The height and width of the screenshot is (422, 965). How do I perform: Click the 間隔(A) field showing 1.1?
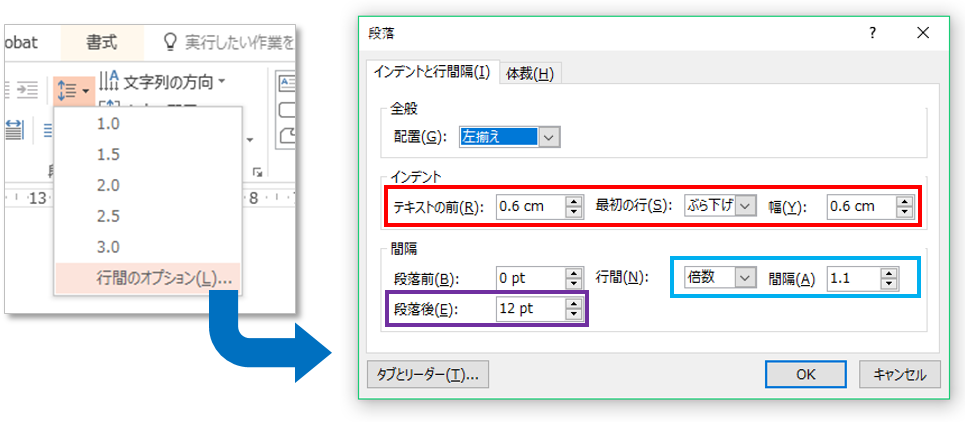(x=854, y=278)
